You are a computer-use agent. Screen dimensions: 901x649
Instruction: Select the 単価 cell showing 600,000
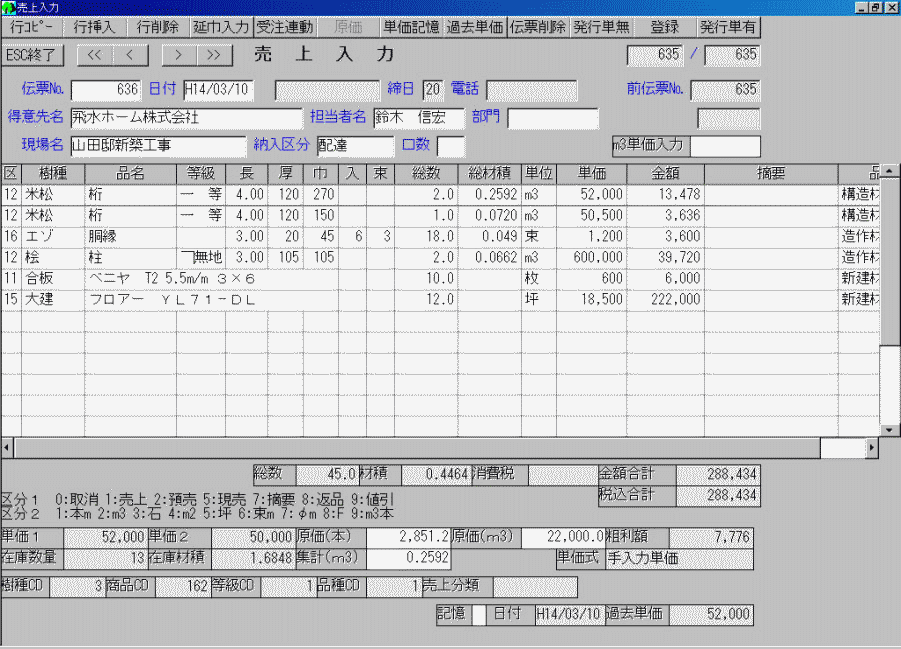(591, 258)
